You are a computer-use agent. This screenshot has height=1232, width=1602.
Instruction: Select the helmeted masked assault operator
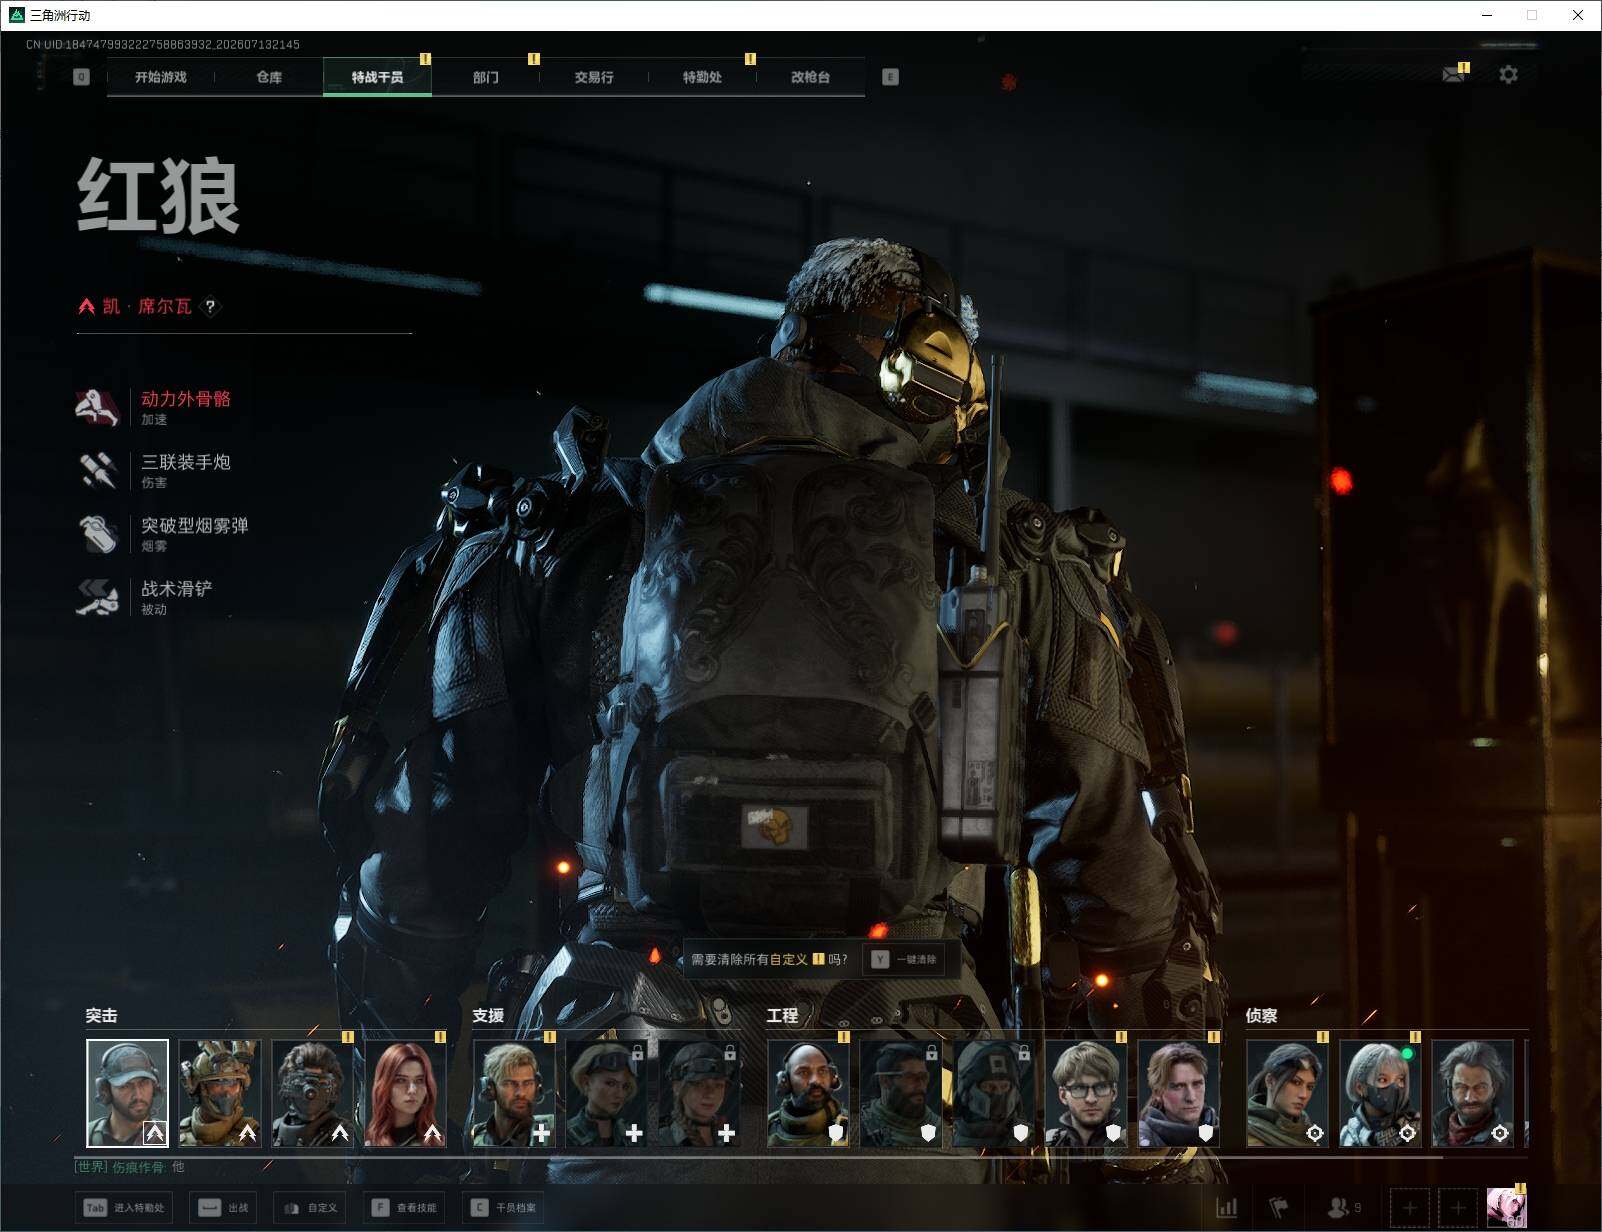[220, 1093]
